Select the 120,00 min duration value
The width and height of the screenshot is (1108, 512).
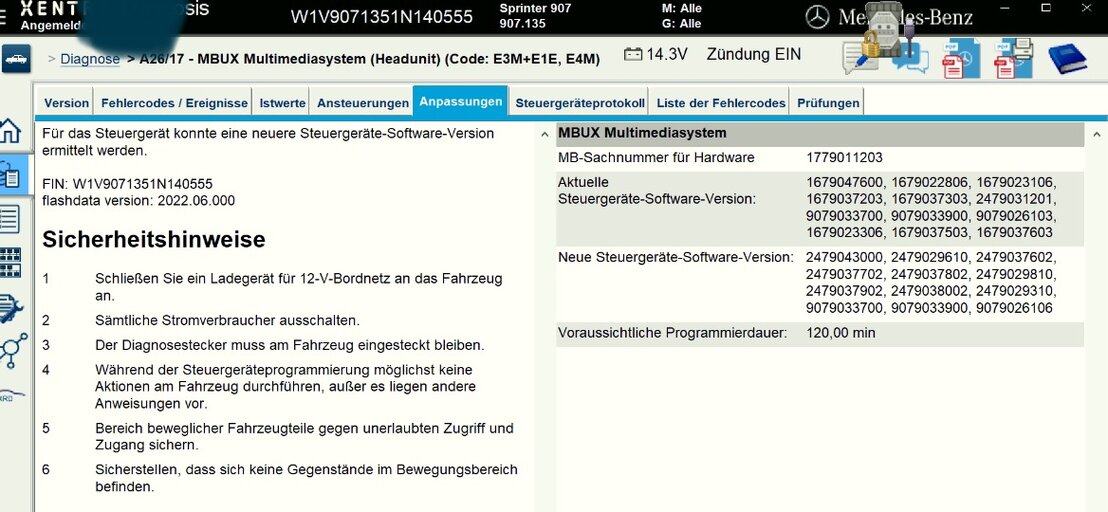[840, 333]
